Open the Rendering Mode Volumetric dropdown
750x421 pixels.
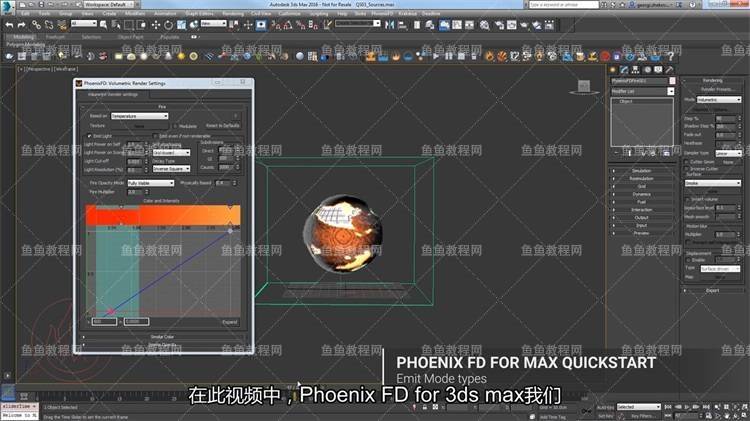point(718,100)
